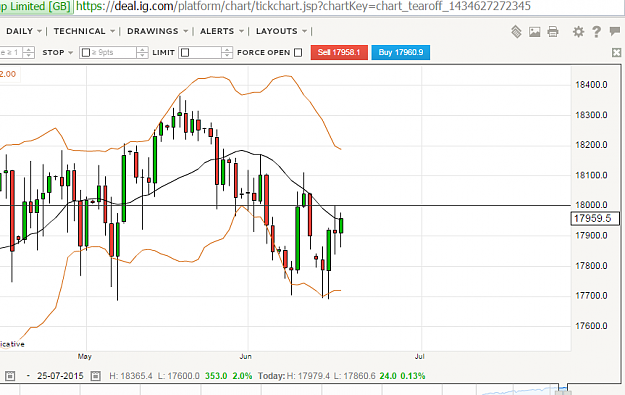The width and height of the screenshot is (625, 395).
Task: Open the LAYOUTS menu
Action: coord(281,31)
